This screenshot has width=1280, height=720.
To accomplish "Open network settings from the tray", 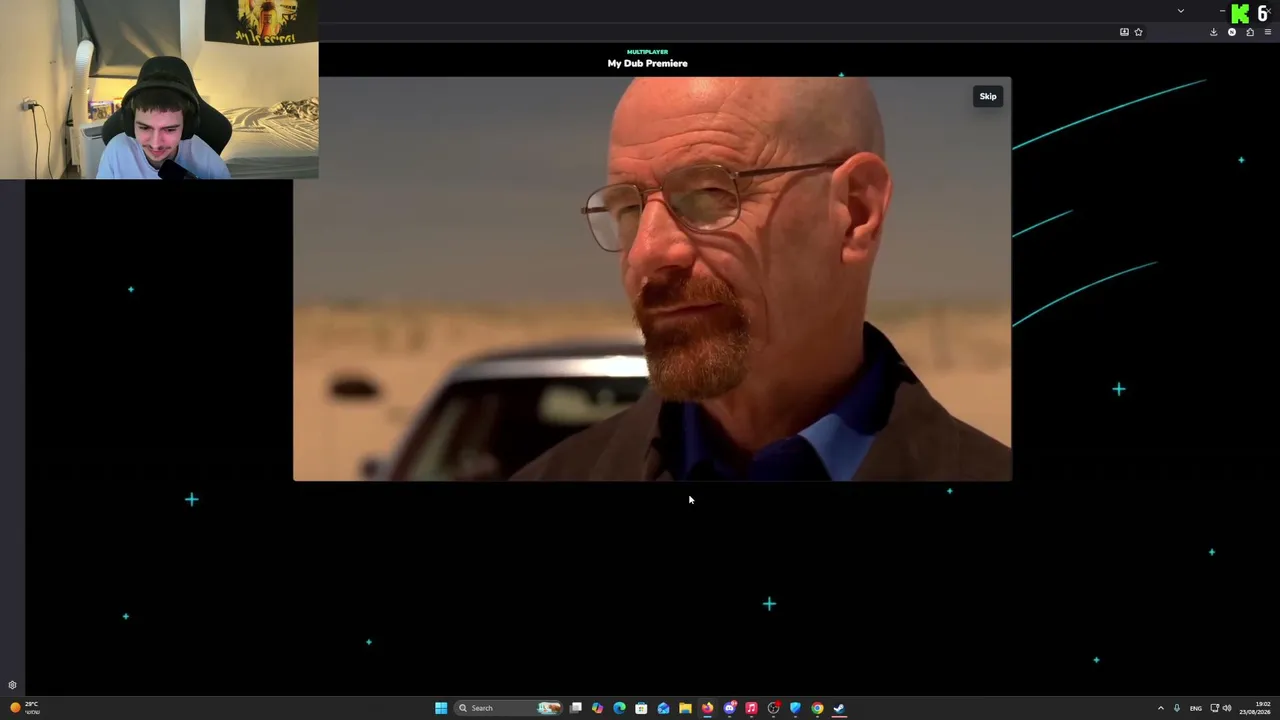I will pos(1215,708).
